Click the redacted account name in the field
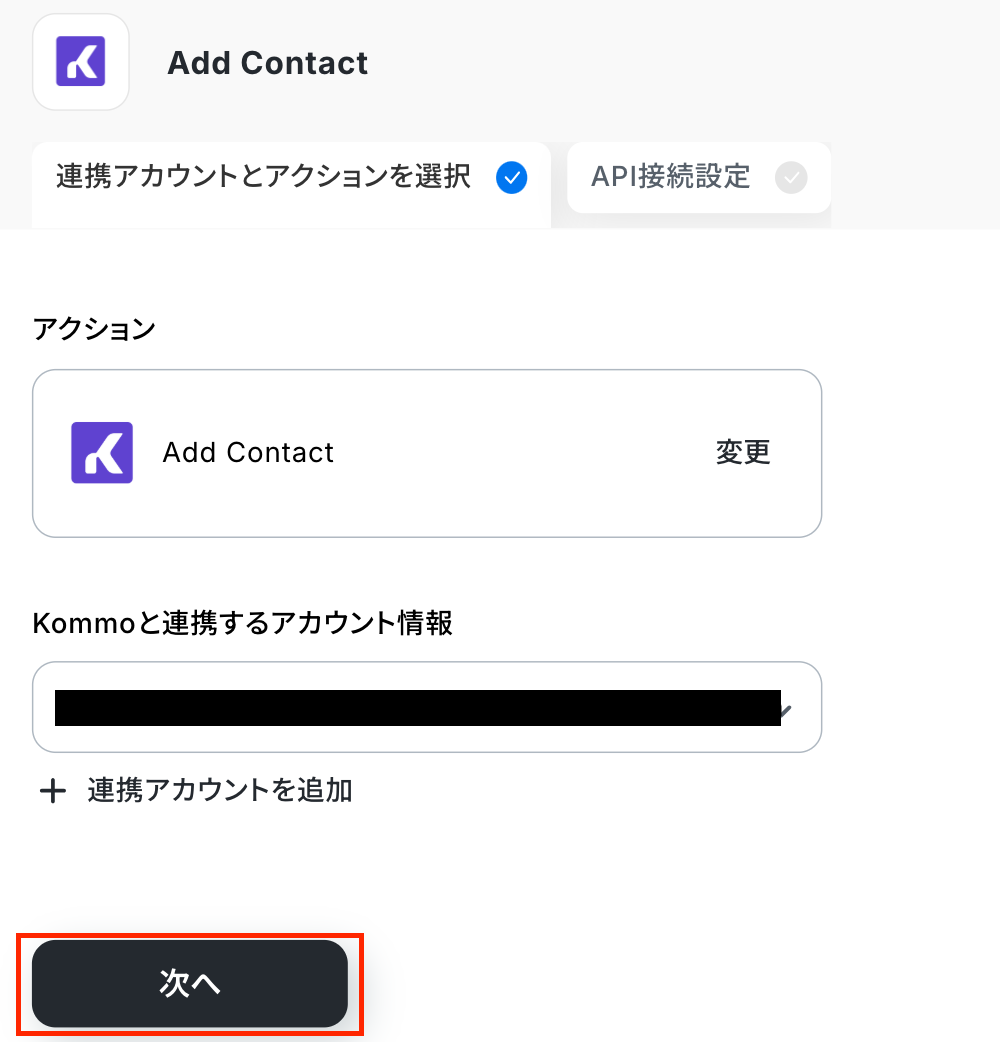The height and width of the screenshot is (1042, 1000). (417, 707)
